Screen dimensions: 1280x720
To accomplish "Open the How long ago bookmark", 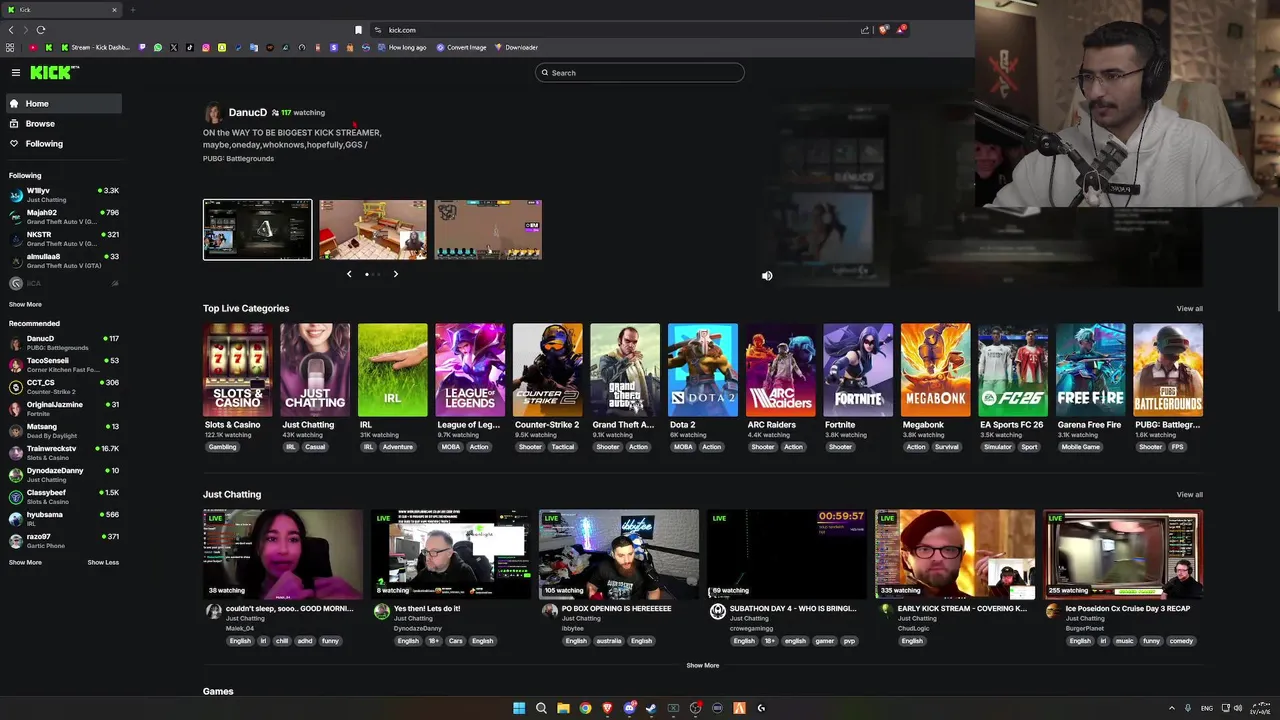I will tap(402, 47).
